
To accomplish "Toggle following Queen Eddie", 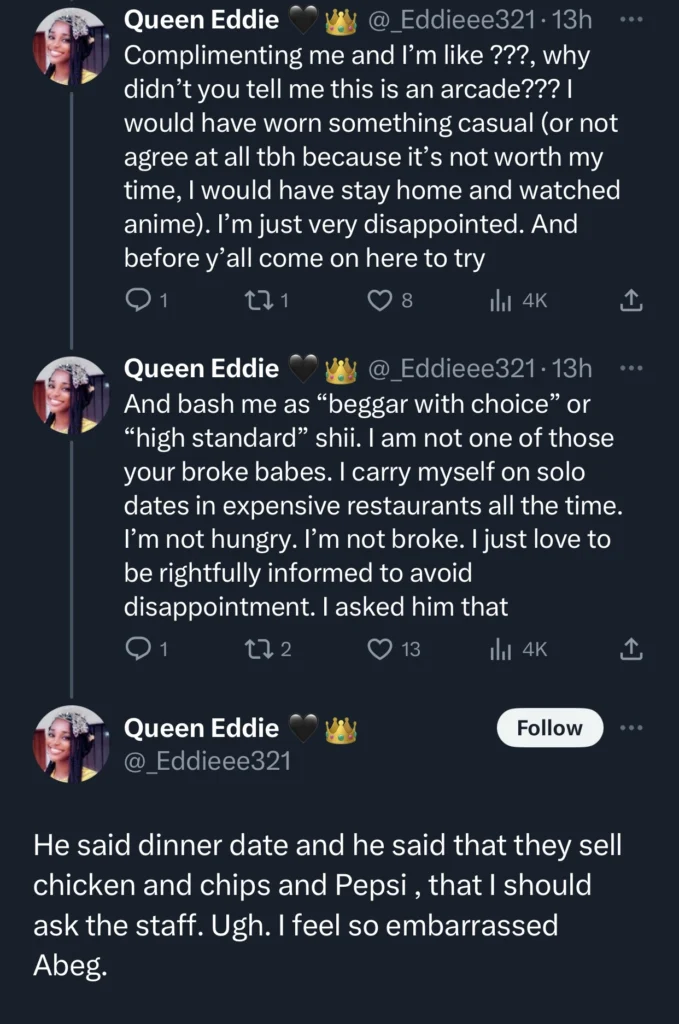I will 549,728.
